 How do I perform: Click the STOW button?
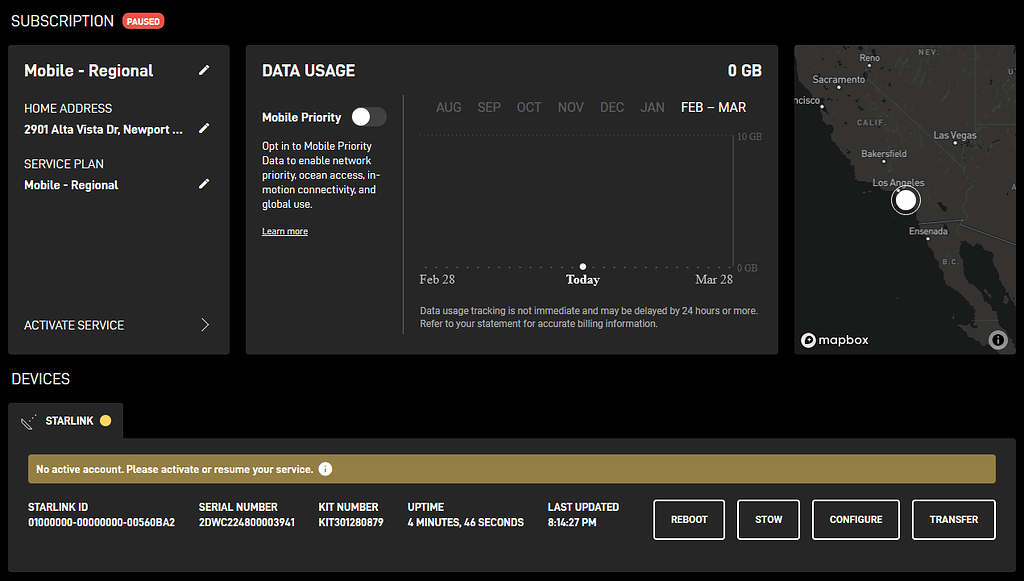coord(769,520)
